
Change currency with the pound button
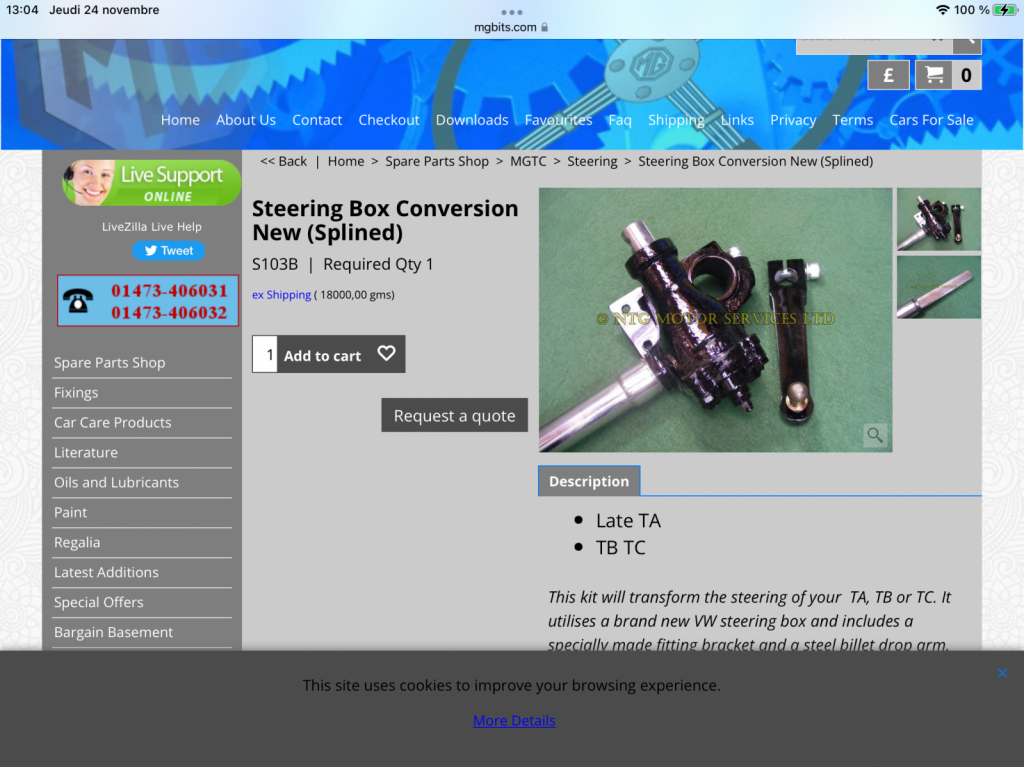point(888,75)
